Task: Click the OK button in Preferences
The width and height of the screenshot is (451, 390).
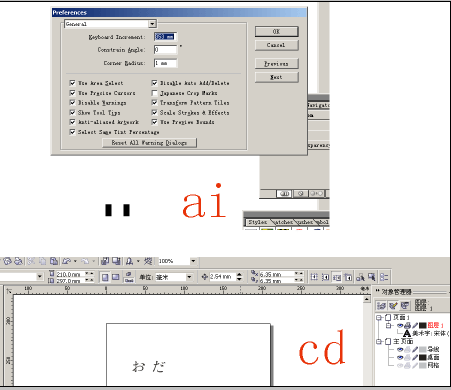Action: pos(276,32)
